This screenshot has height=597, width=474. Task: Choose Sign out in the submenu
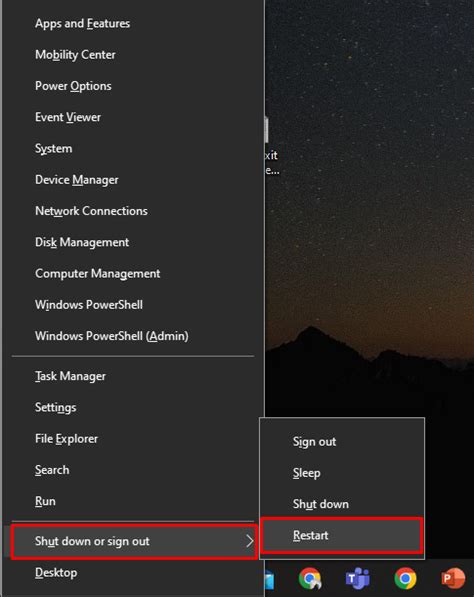(x=342, y=441)
